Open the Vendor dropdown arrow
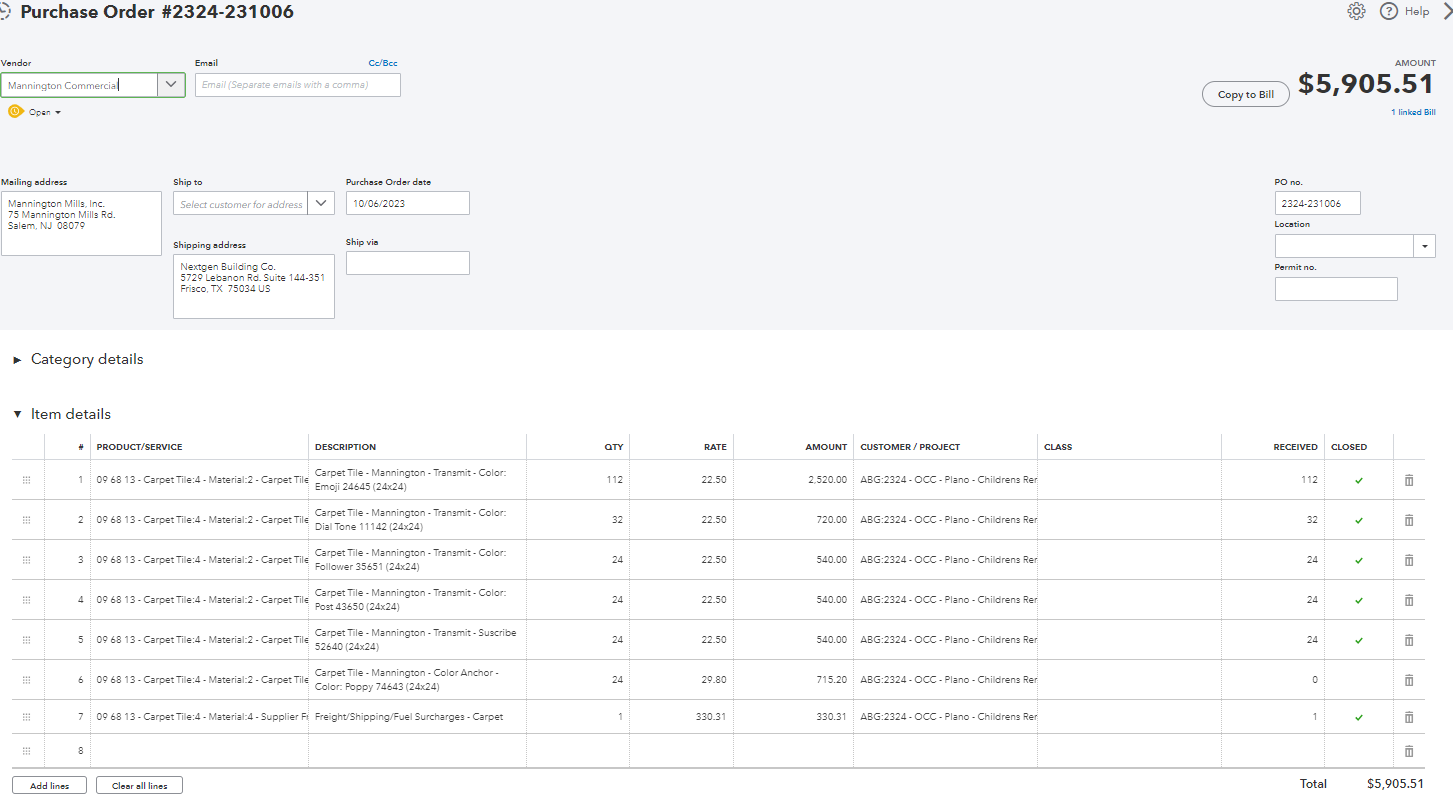Screen dimensions: 1453x797 (x=171, y=84)
